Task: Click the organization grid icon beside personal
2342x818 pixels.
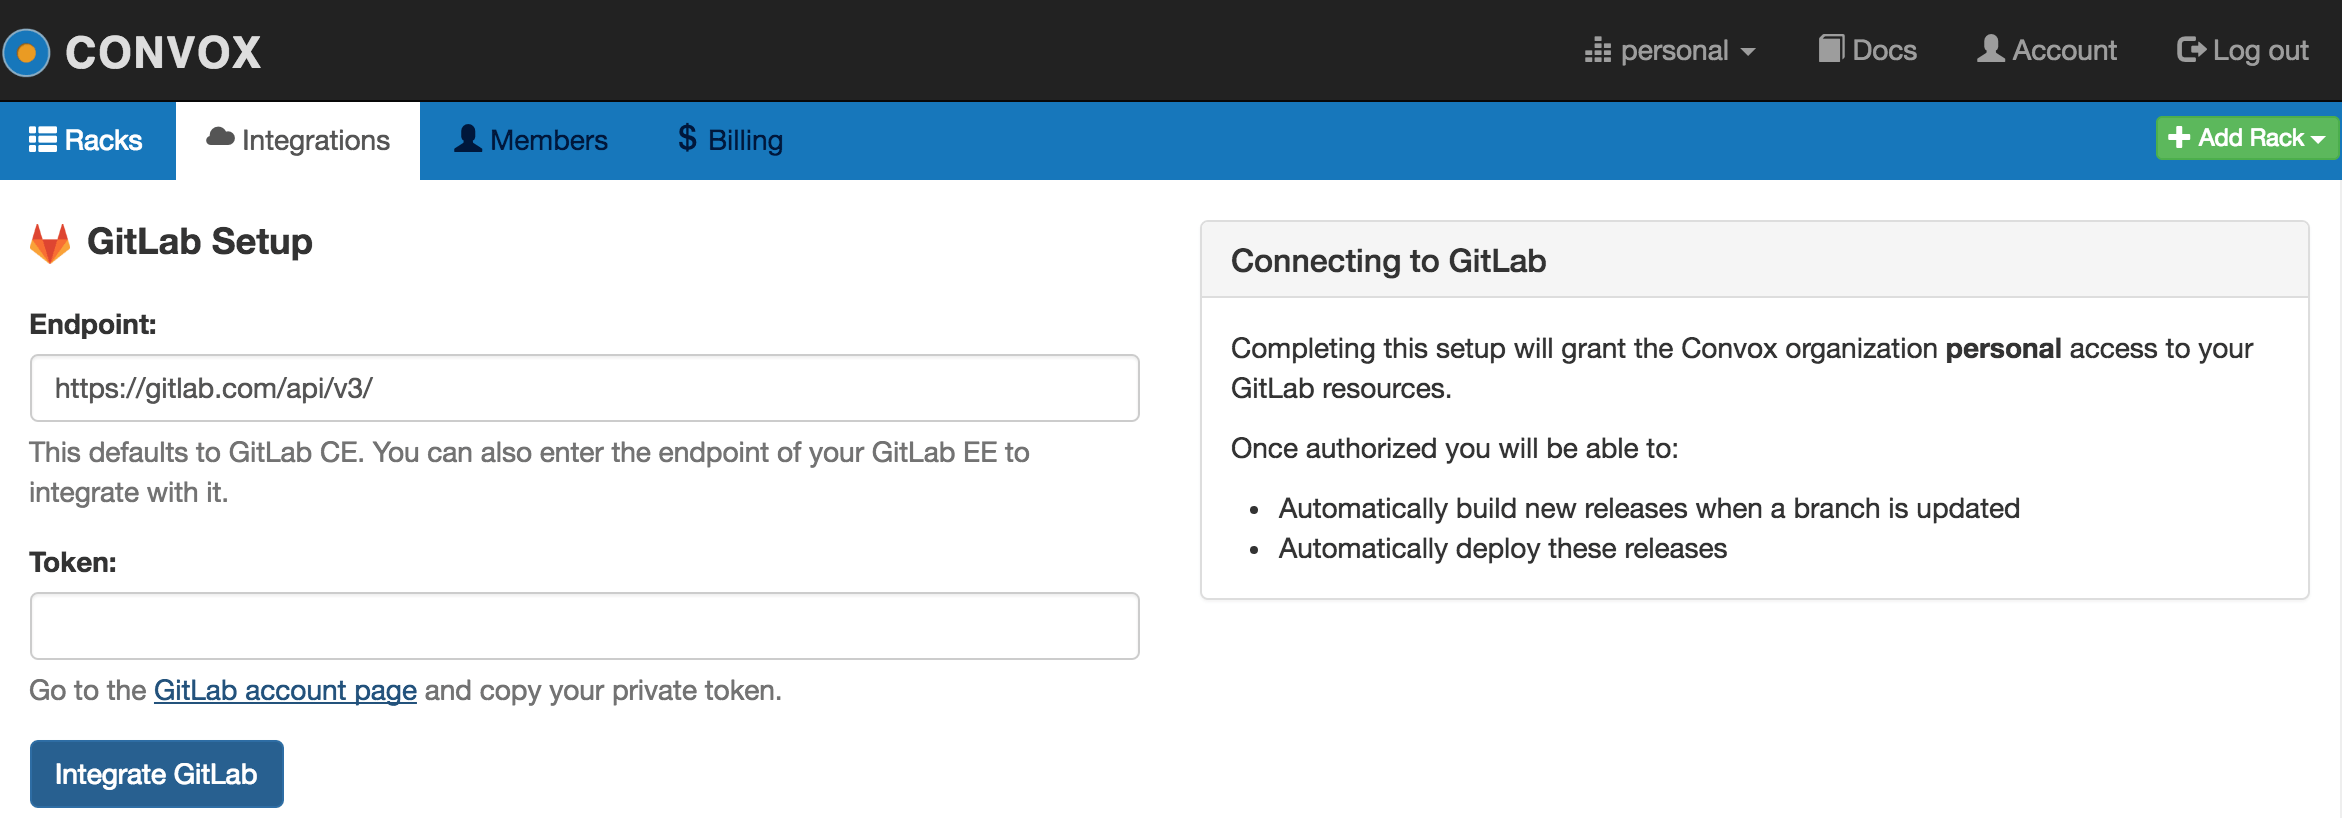Action: click(1598, 50)
